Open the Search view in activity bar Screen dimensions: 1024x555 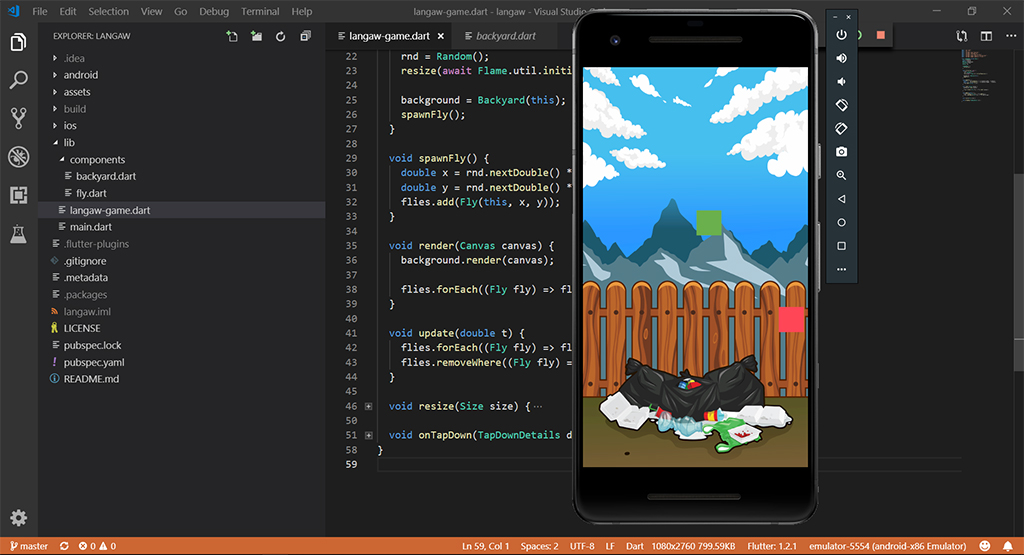pyautogui.click(x=18, y=80)
